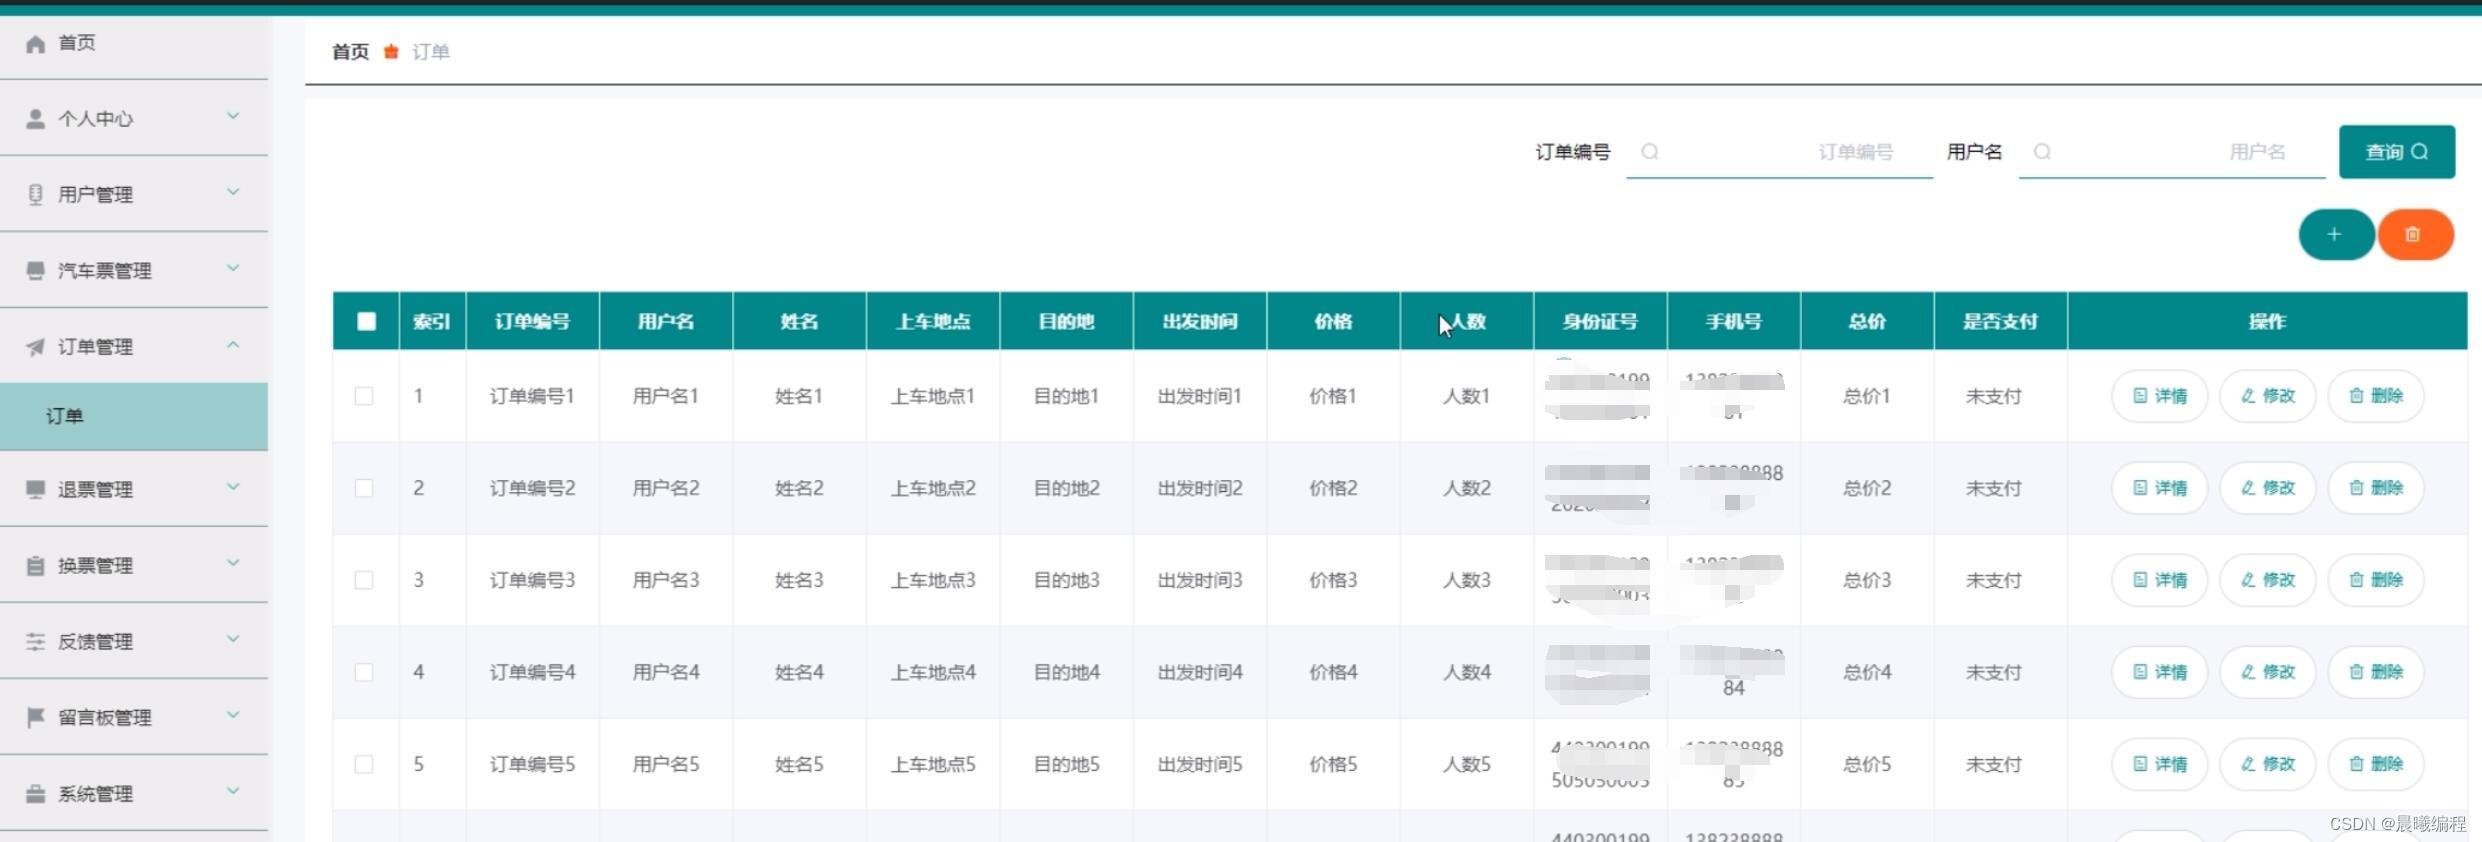The height and width of the screenshot is (842, 2482).
Task: Select the 订单 submenu item
Action: tap(134, 416)
